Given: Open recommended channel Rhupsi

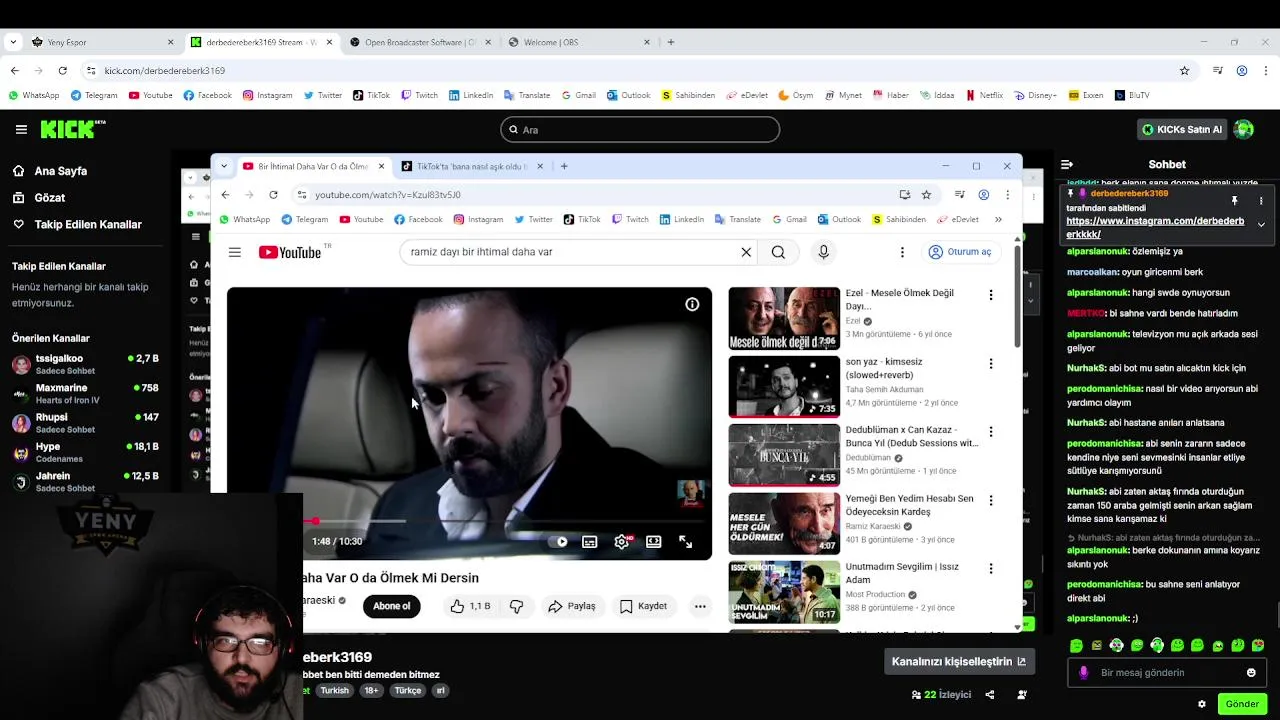Looking at the screenshot, I should (x=85, y=423).
